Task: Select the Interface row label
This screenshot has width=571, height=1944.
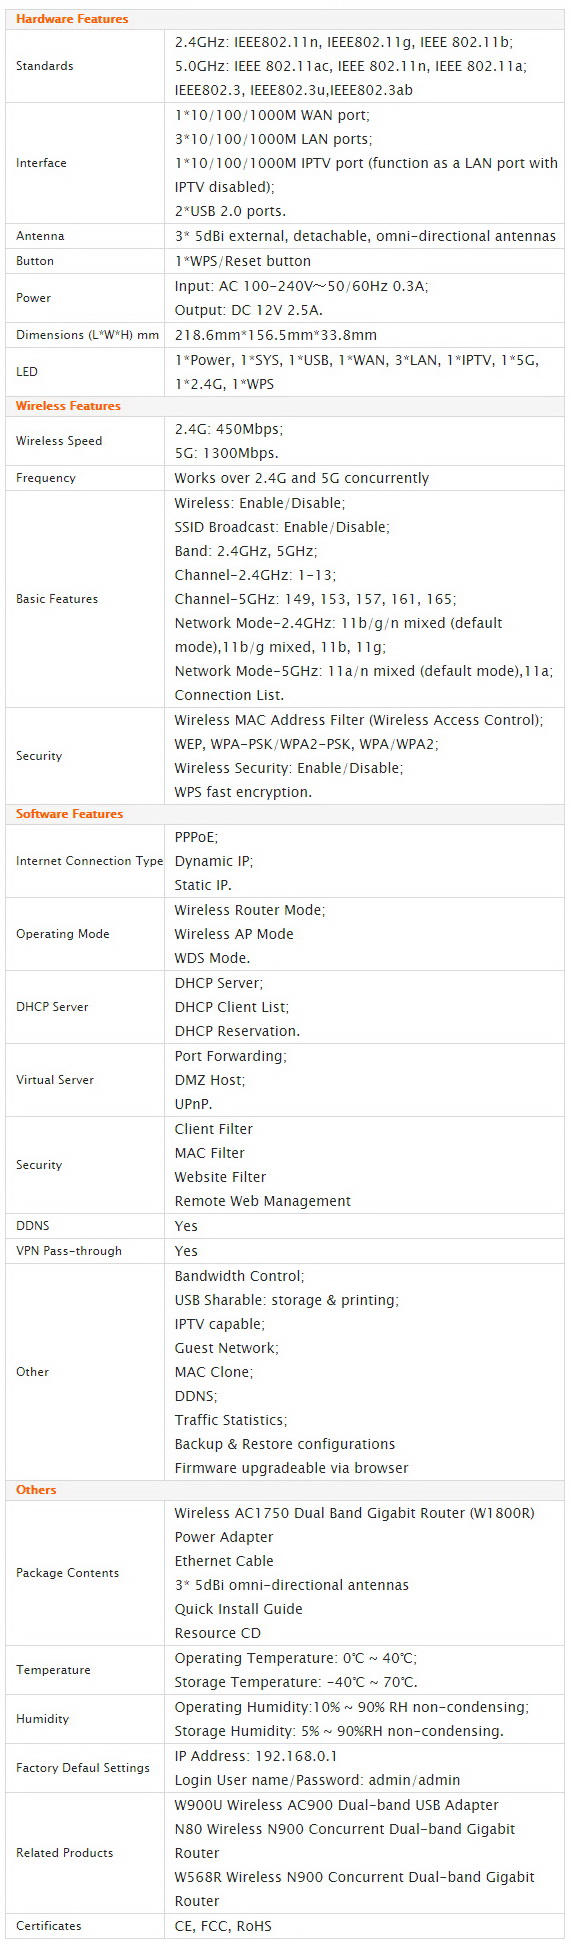Action: pyautogui.click(x=41, y=163)
